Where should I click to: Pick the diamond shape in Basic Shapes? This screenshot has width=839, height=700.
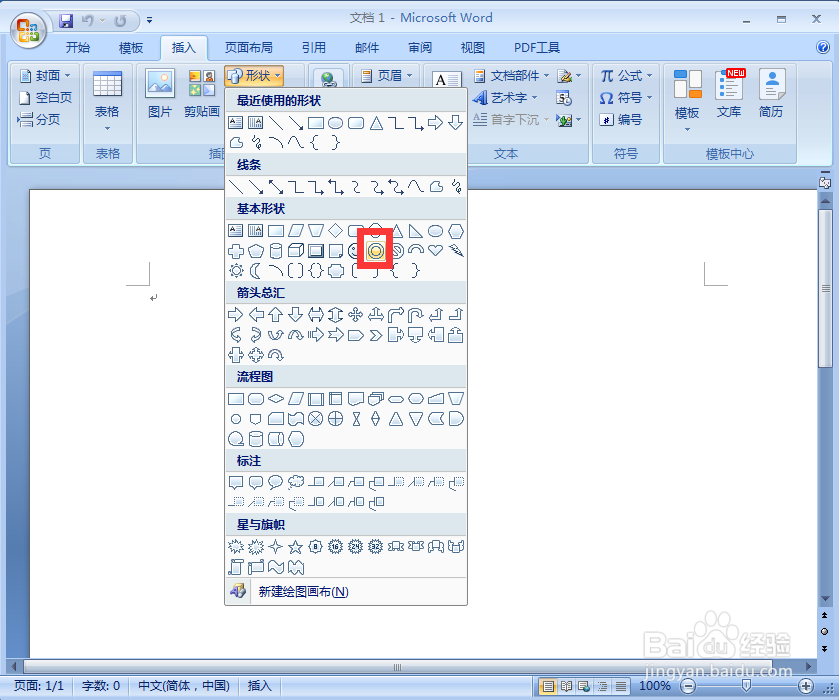335,231
